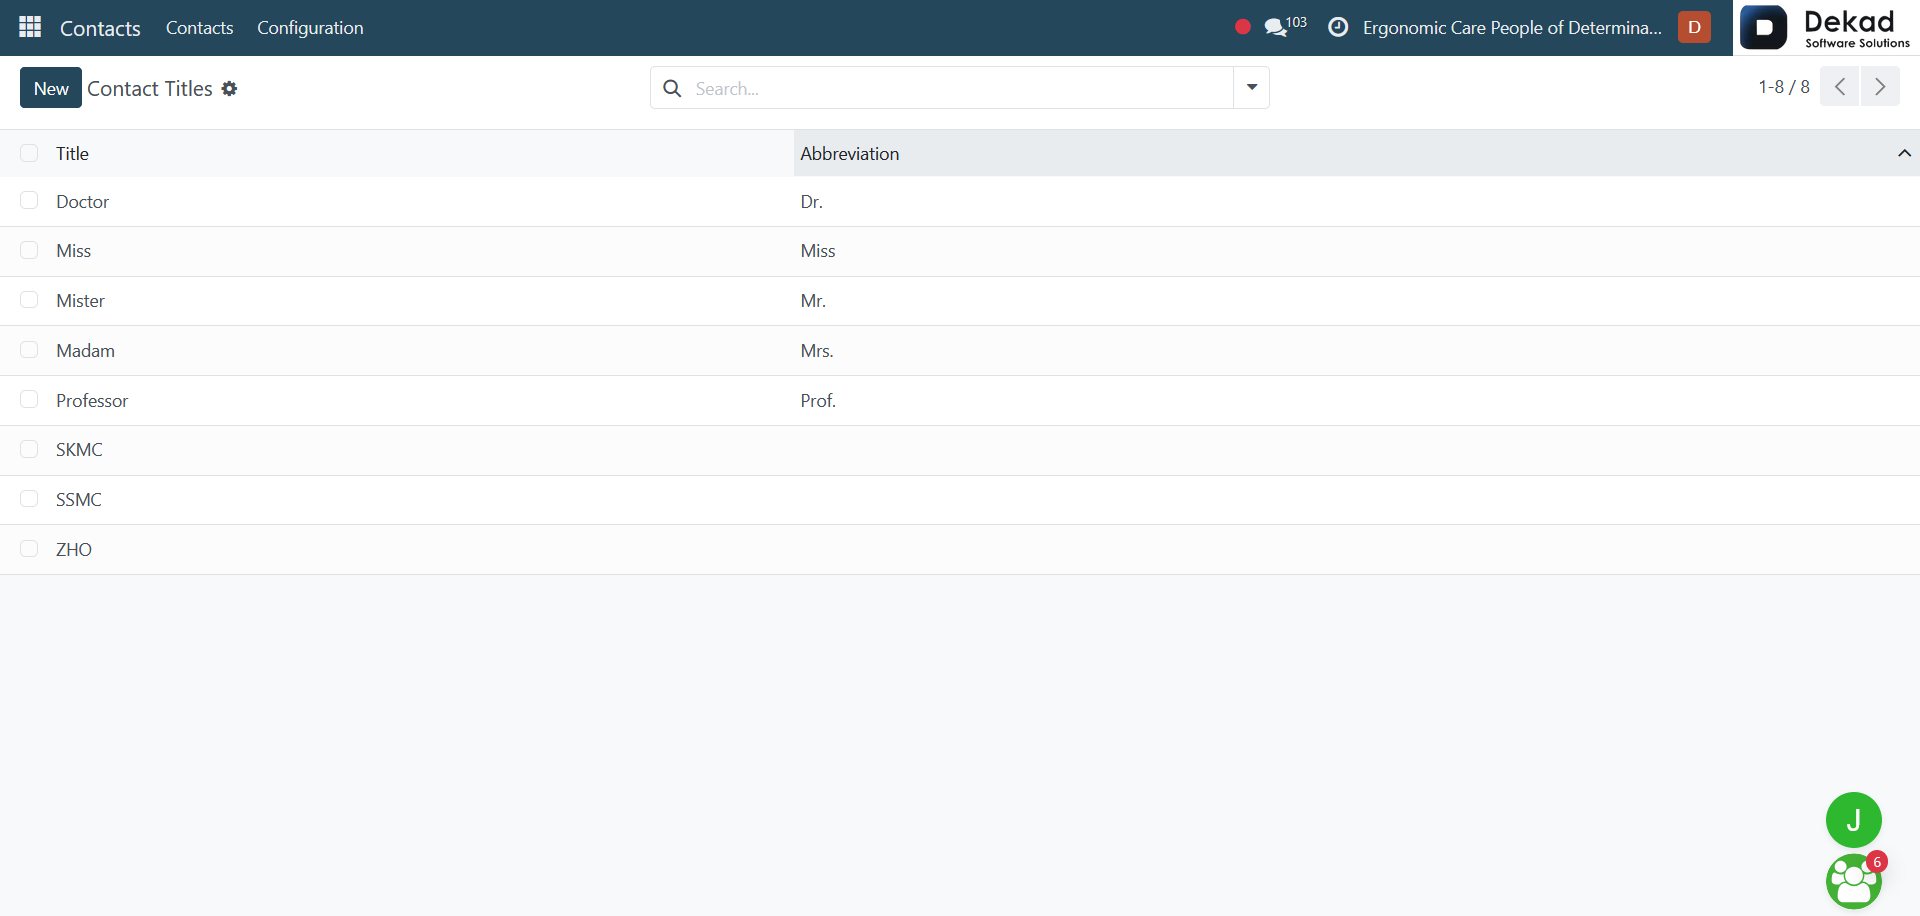1920x916 pixels.
Task: Expand the search options dropdown toggle
Action: pos(1251,88)
